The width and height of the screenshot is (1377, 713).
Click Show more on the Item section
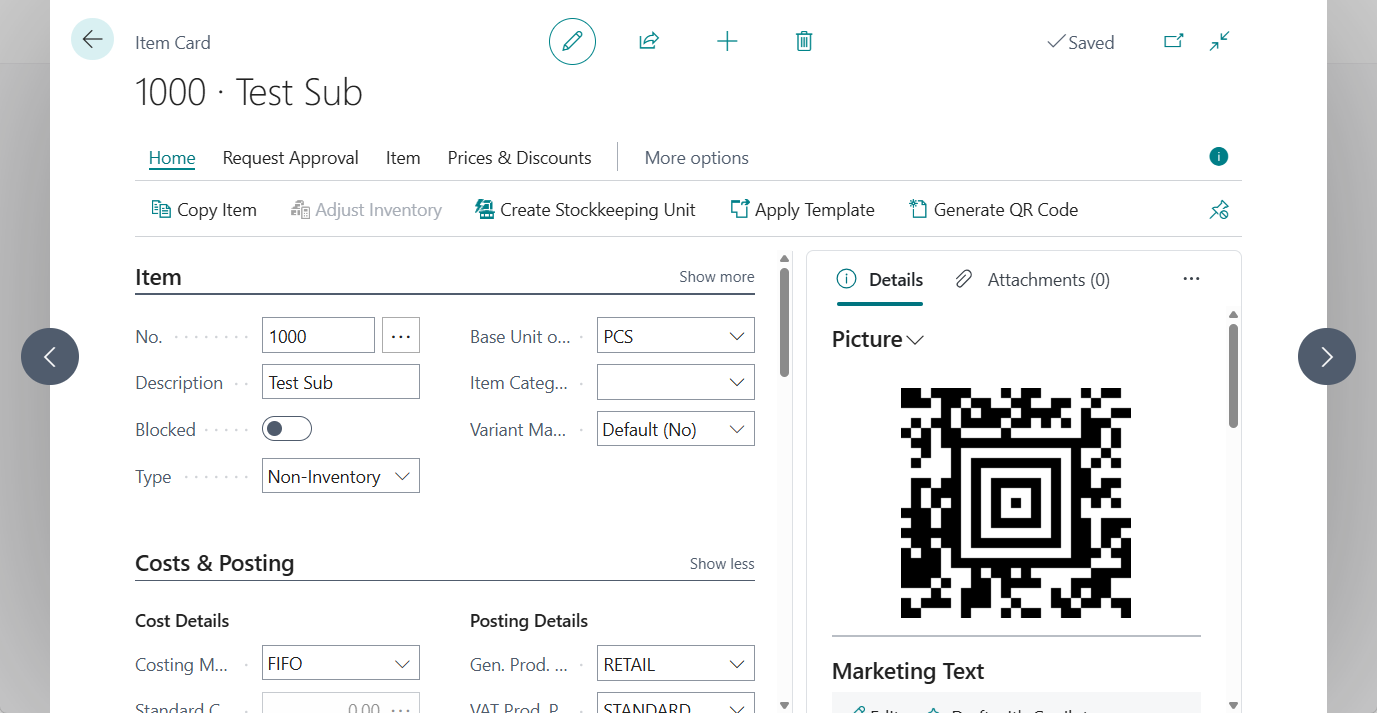716,276
